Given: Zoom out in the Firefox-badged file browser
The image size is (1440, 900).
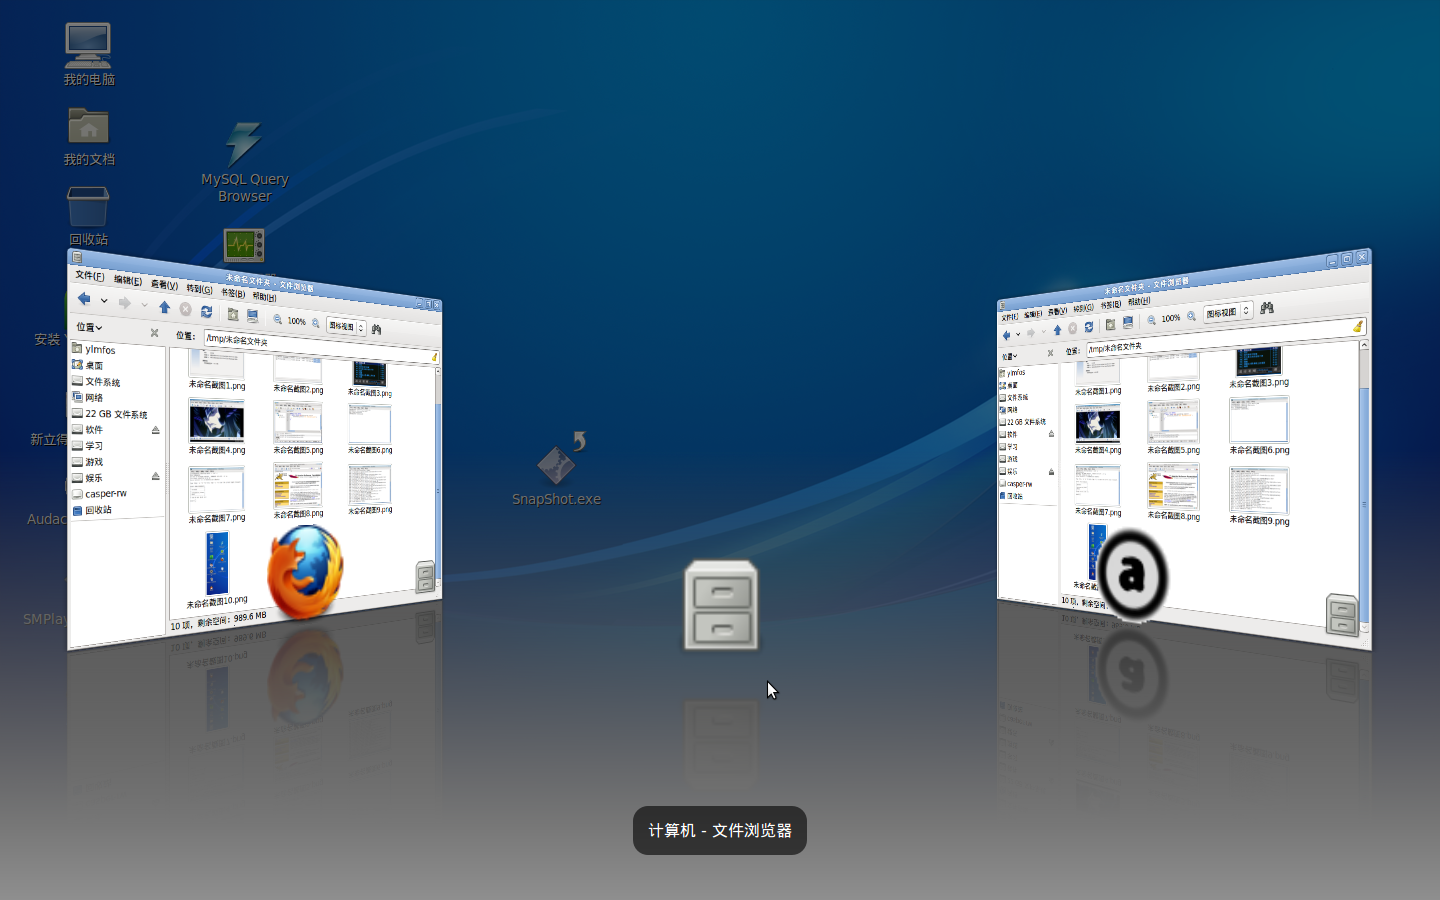Looking at the screenshot, I should coord(277,319).
